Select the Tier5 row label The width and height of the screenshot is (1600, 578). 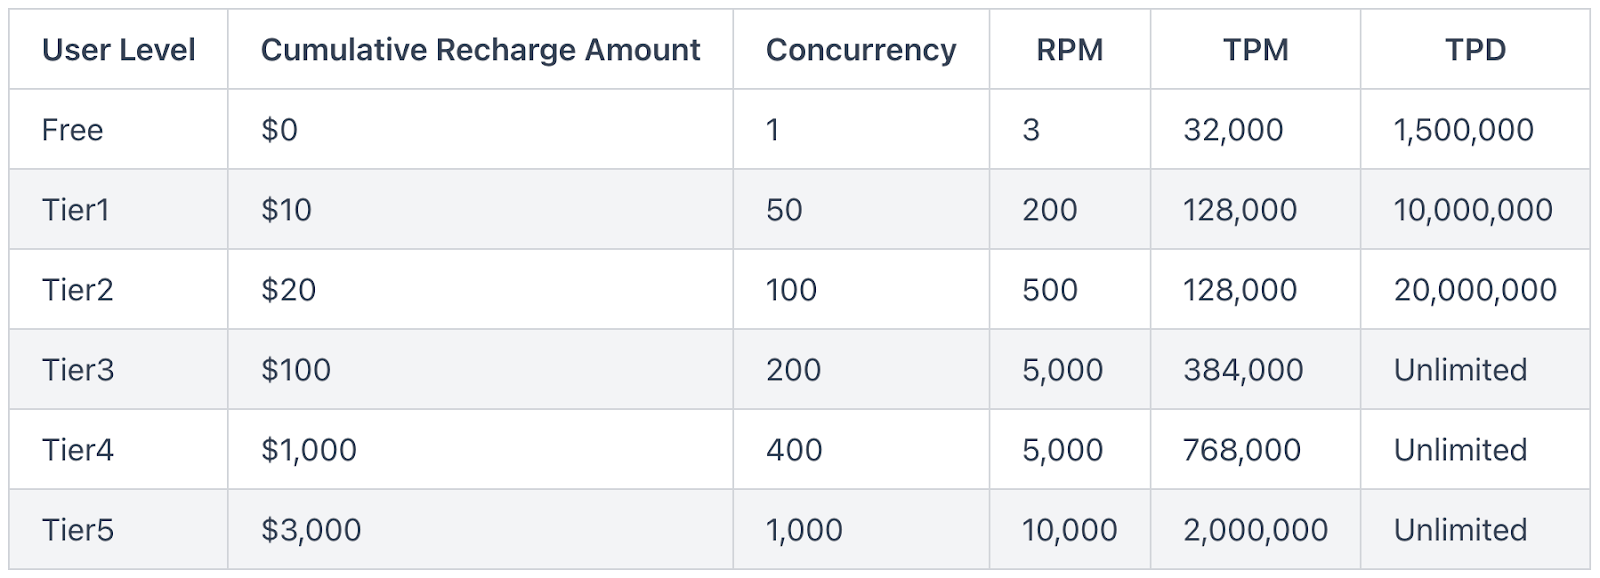point(78,530)
